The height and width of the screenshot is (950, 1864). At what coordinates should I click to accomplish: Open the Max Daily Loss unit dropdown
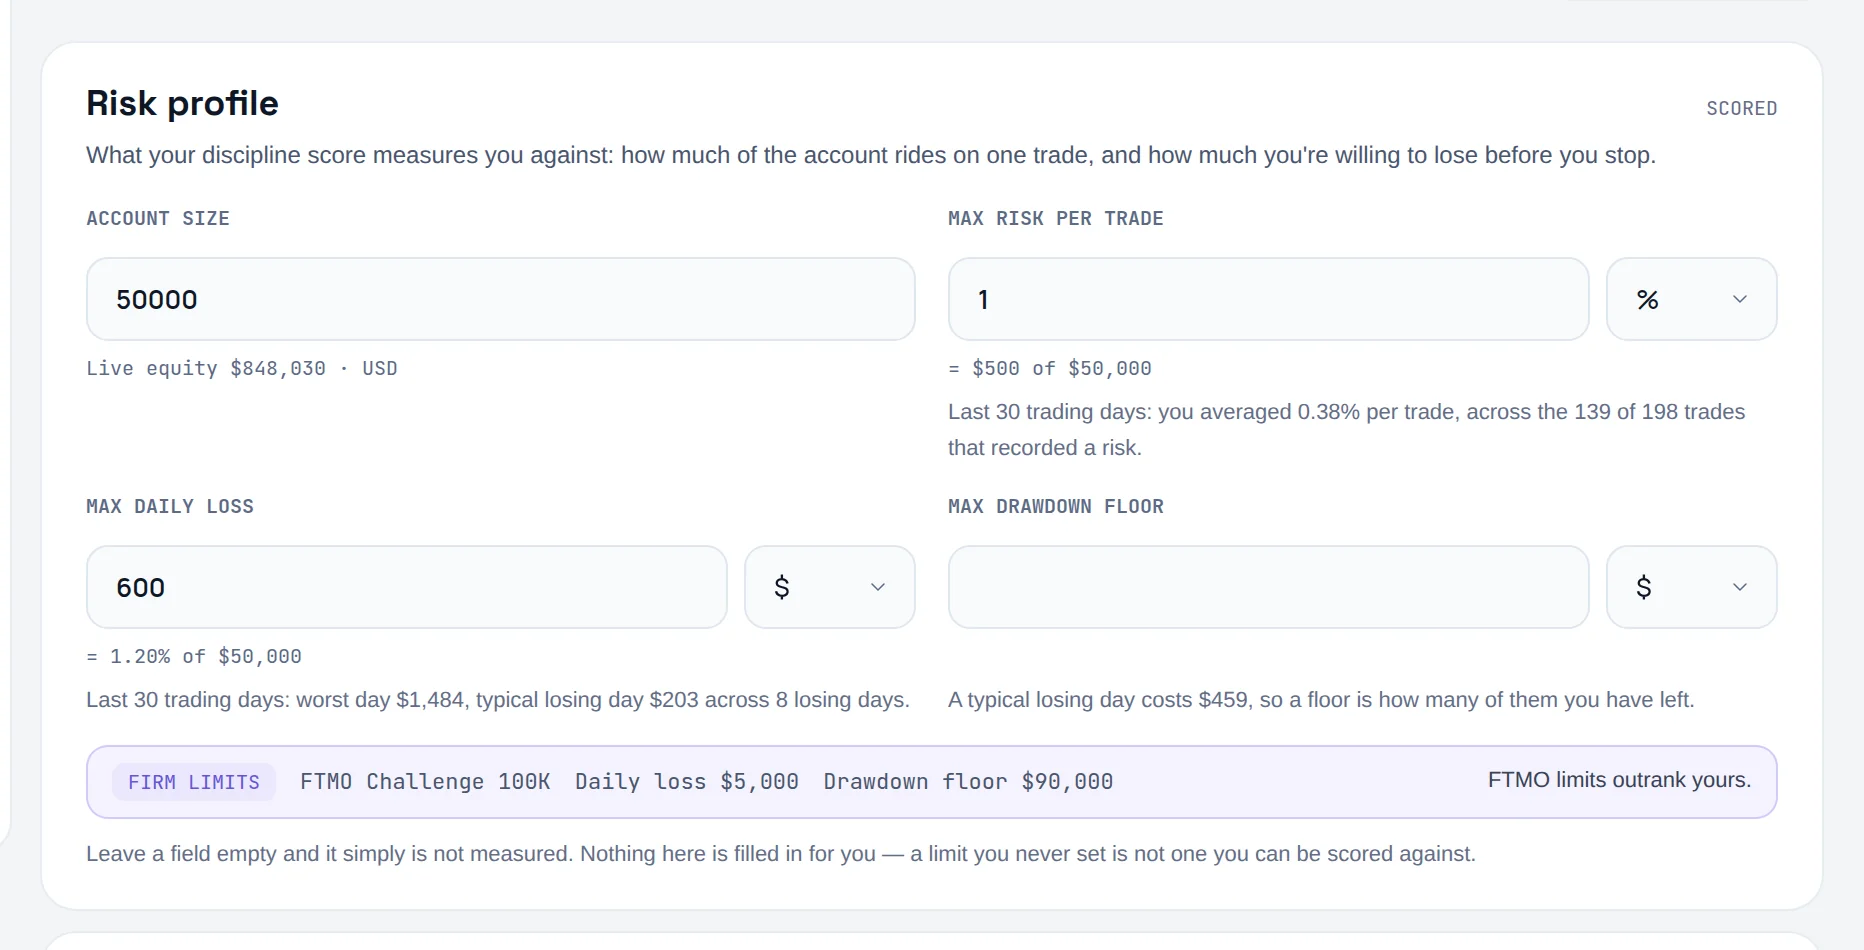830,587
